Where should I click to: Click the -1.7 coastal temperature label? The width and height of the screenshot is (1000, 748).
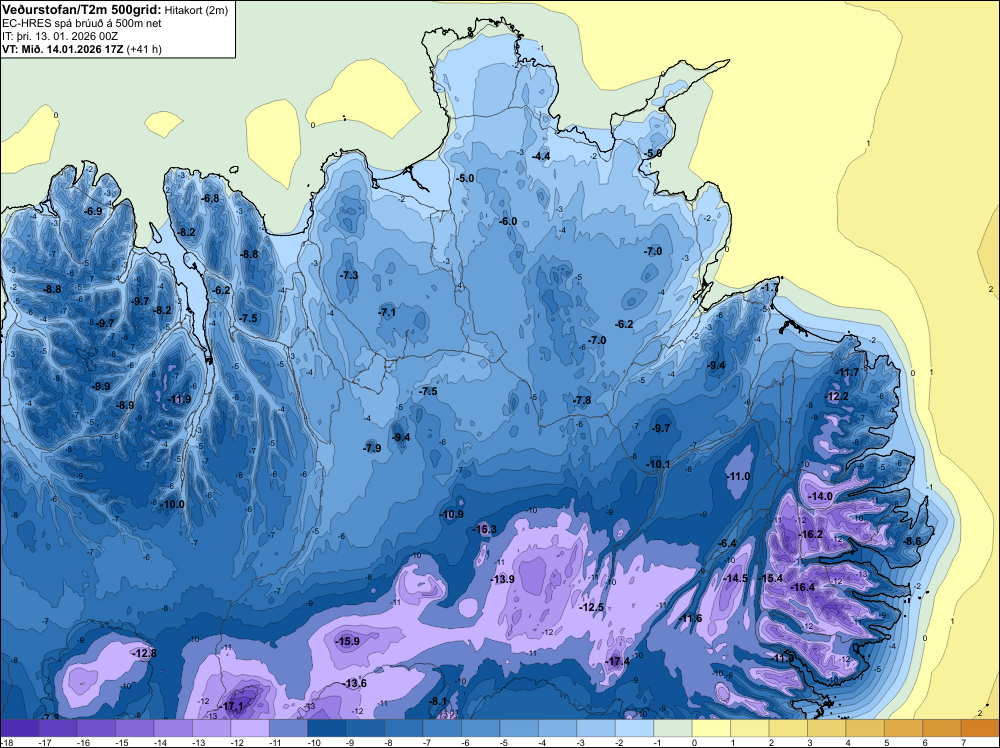(770, 288)
